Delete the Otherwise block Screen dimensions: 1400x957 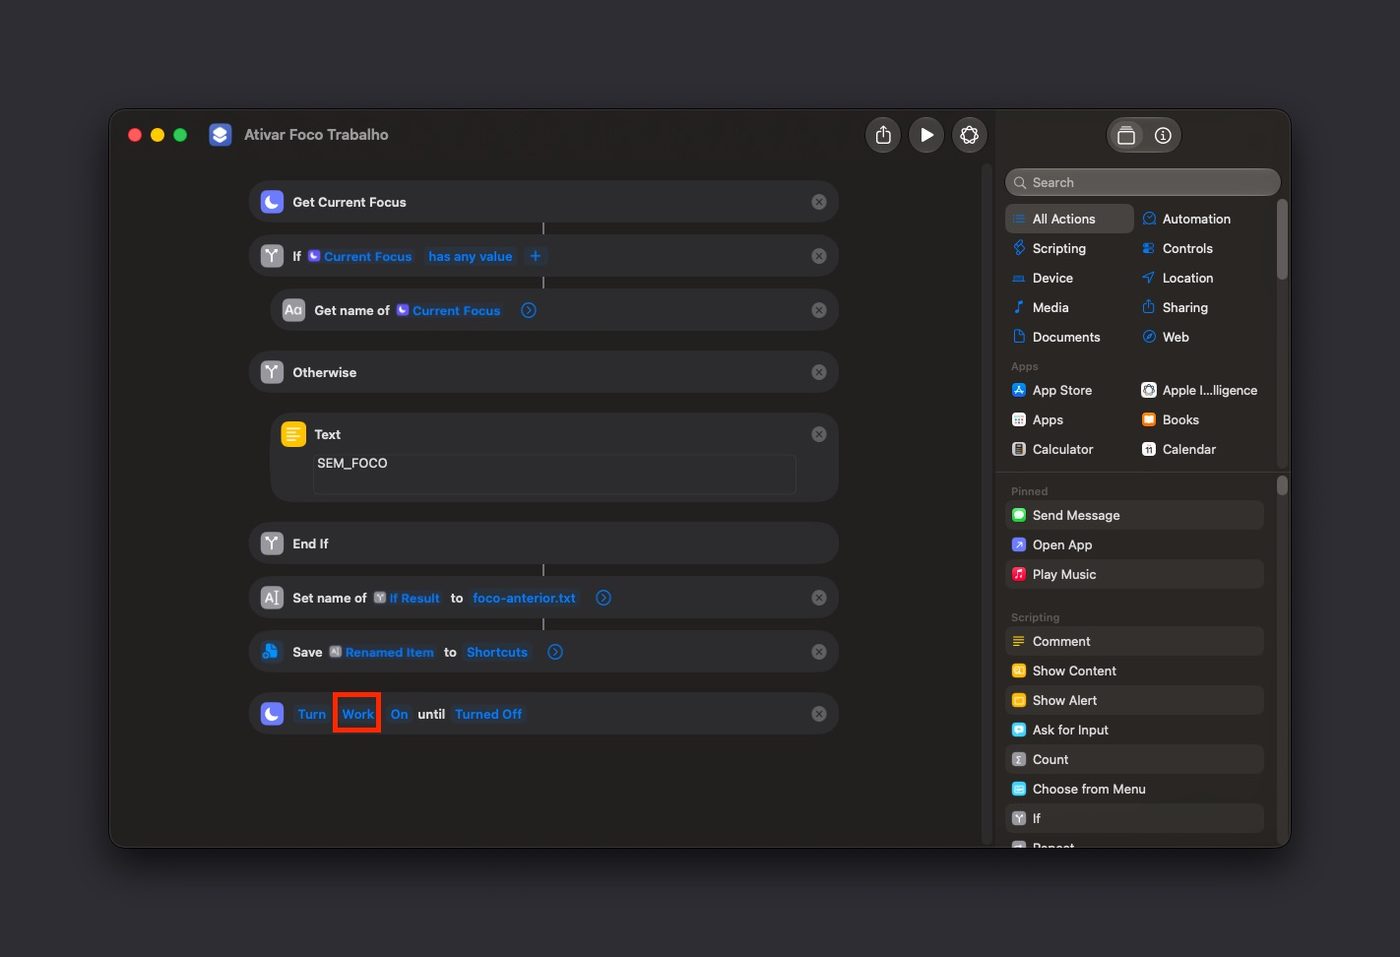pyautogui.click(x=819, y=372)
